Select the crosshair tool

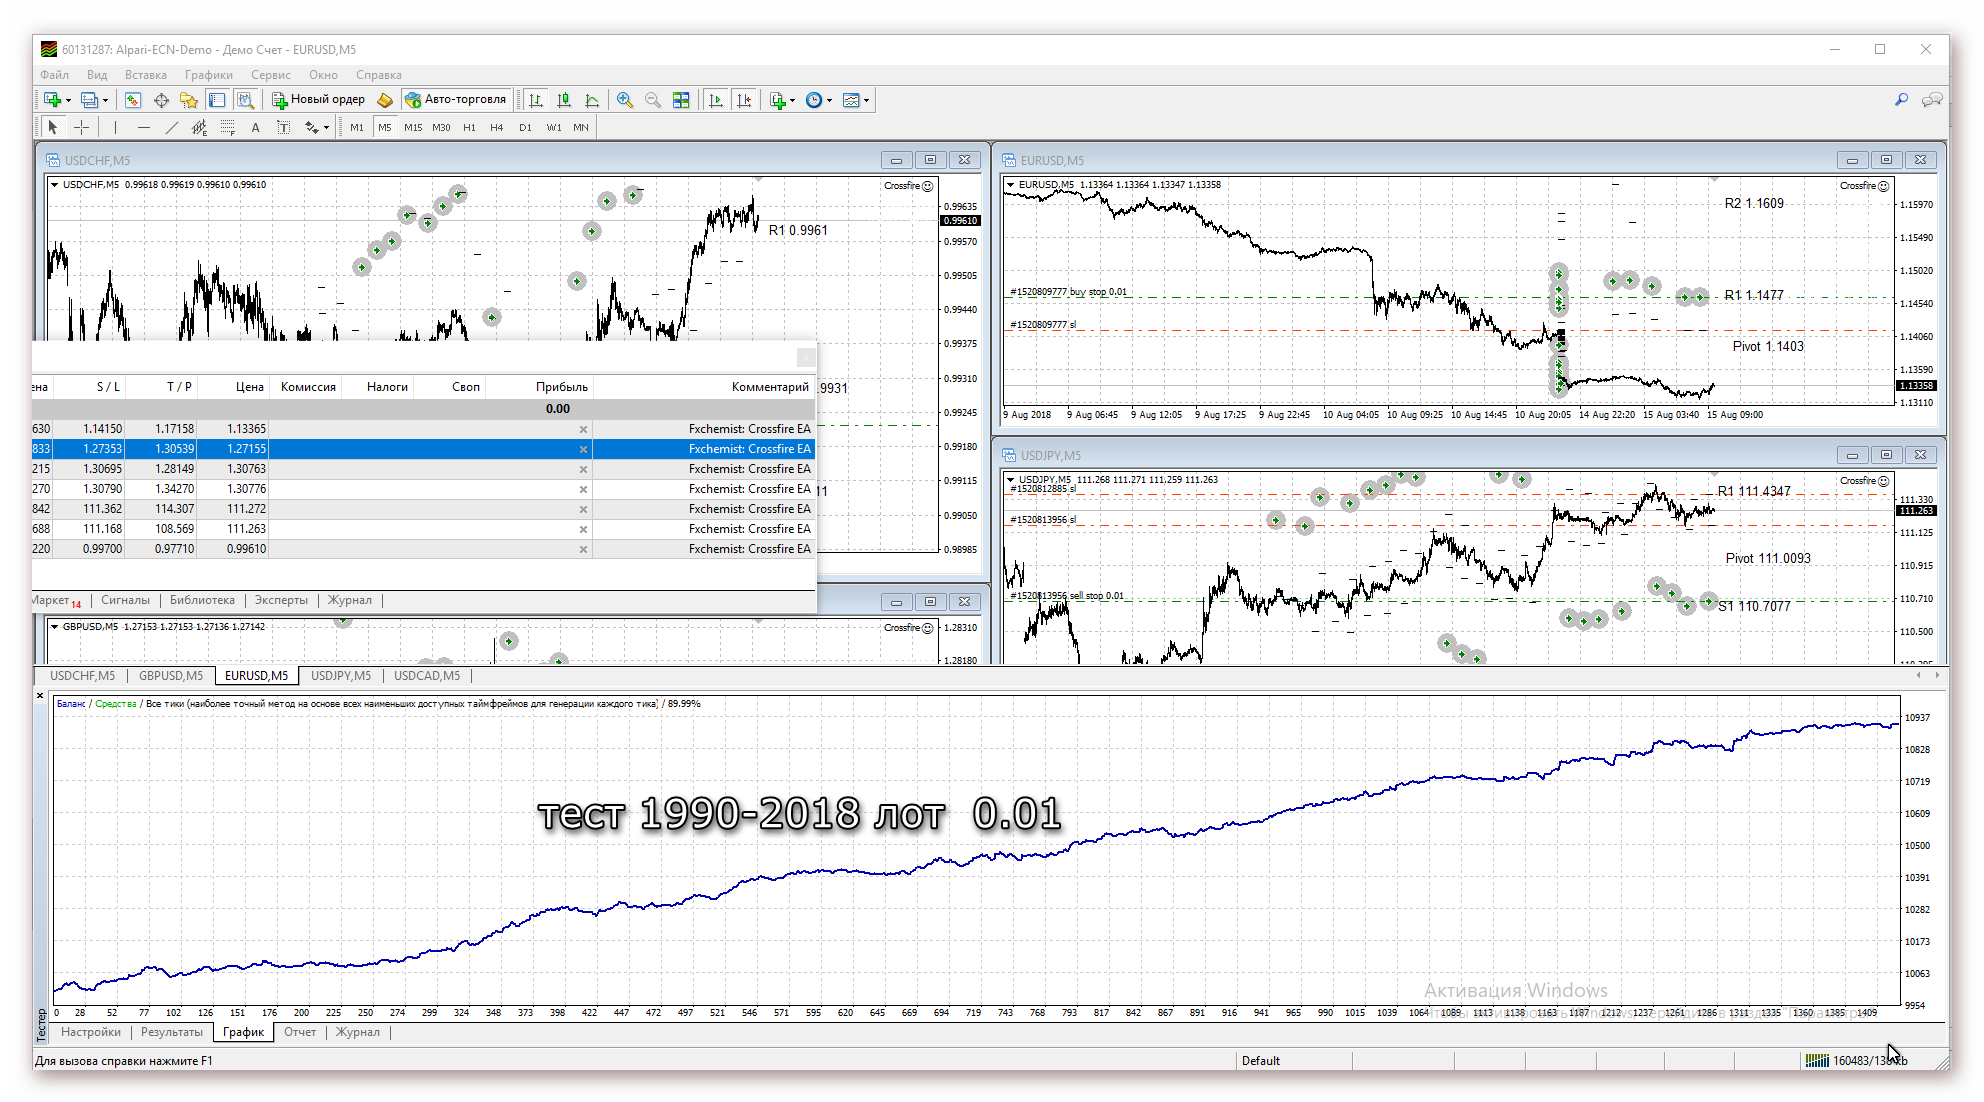point(82,127)
